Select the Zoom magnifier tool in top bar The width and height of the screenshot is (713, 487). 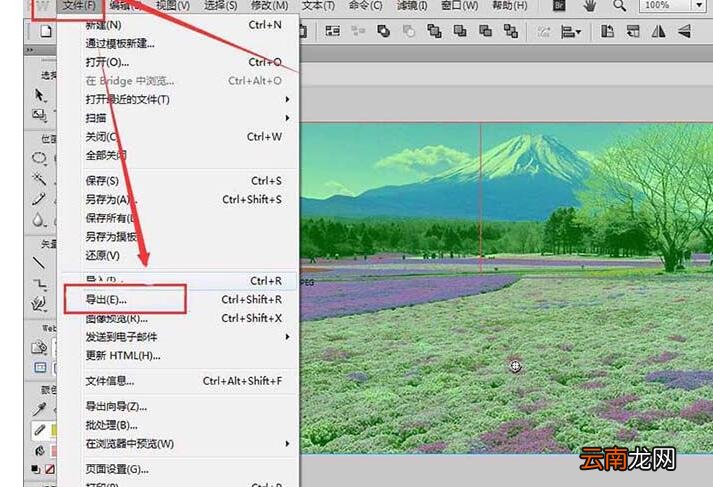619,5
